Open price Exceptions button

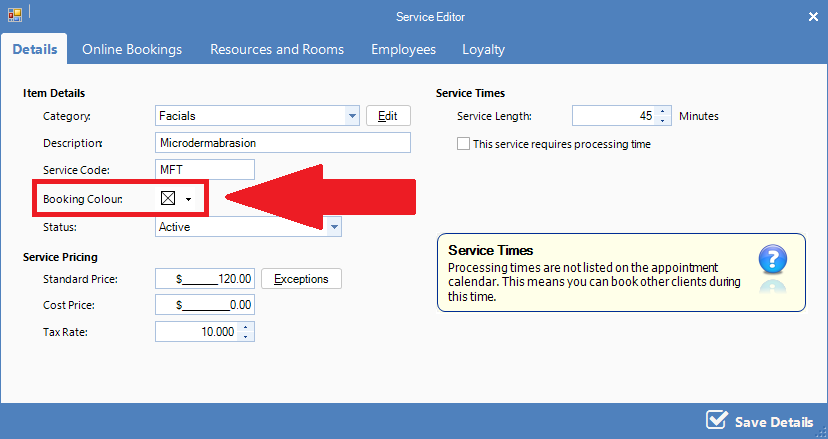click(301, 278)
